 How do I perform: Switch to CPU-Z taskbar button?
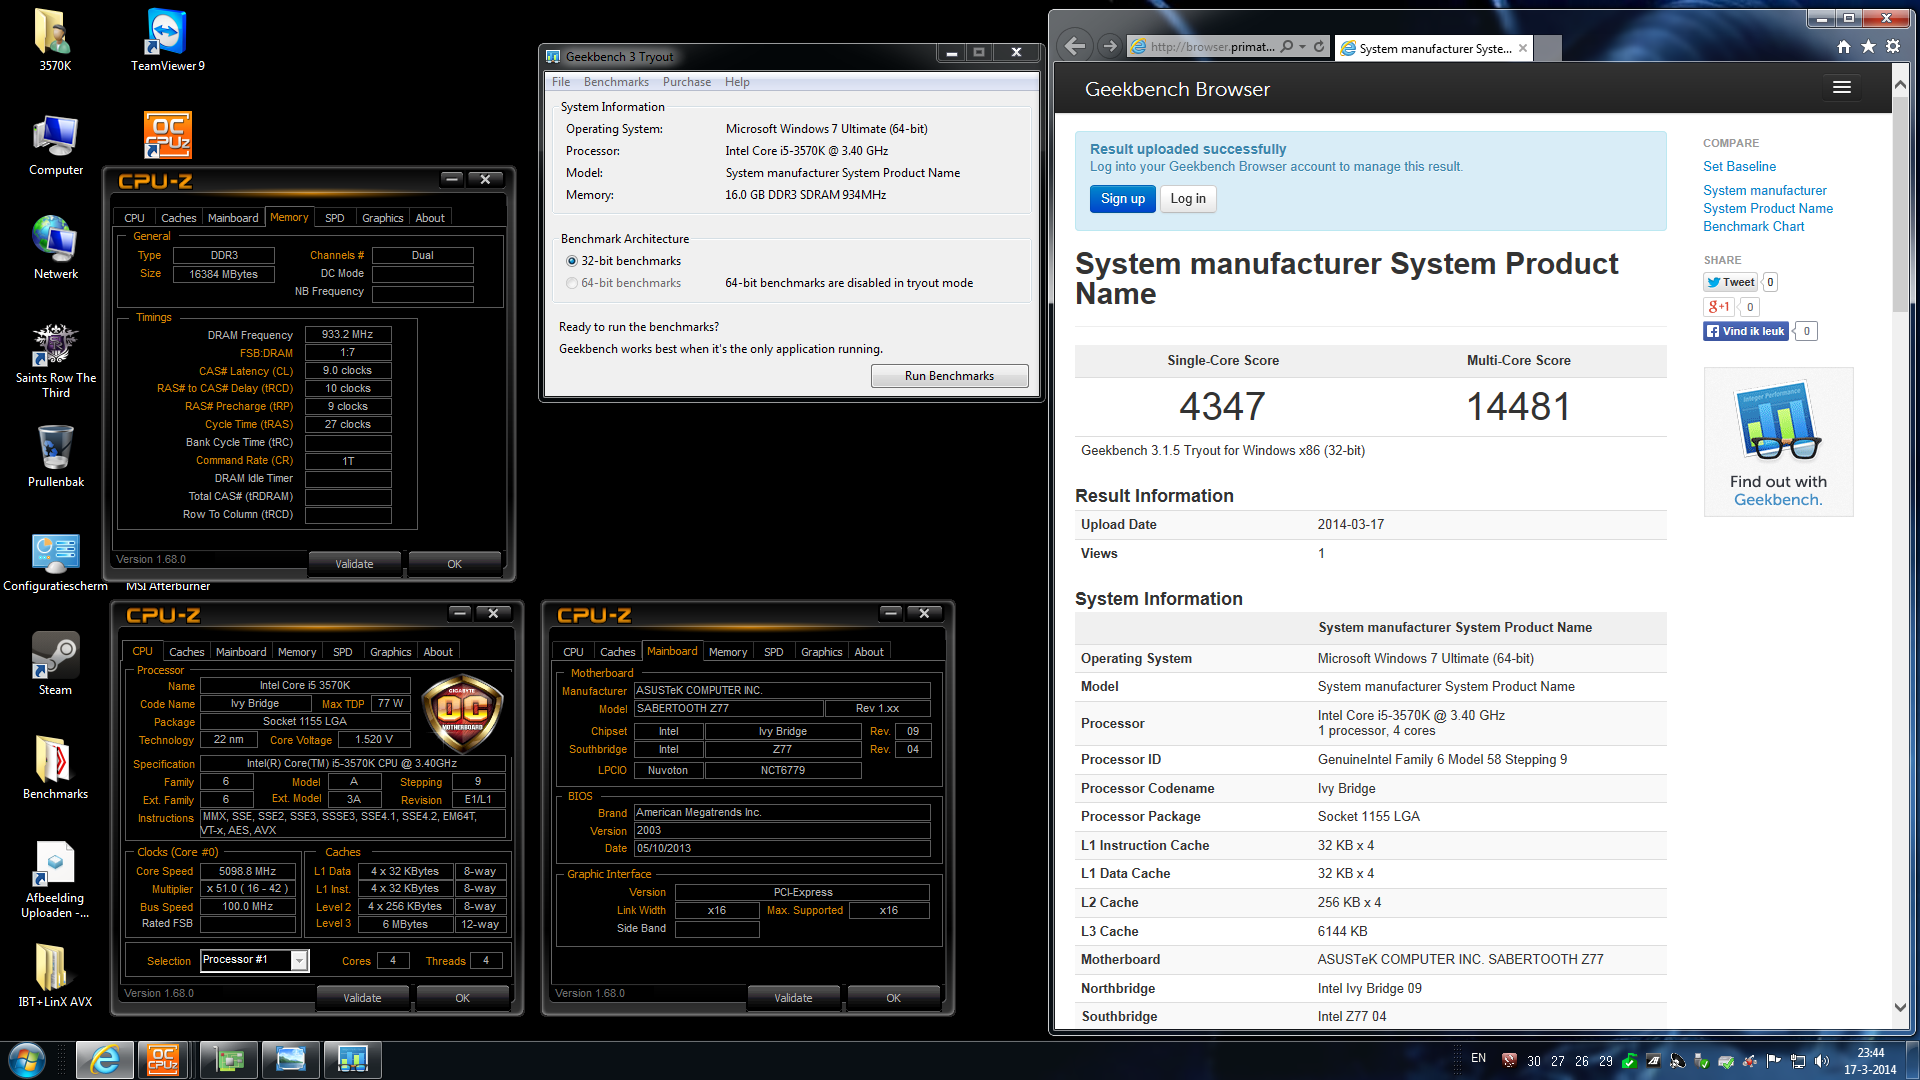point(162,1060)
